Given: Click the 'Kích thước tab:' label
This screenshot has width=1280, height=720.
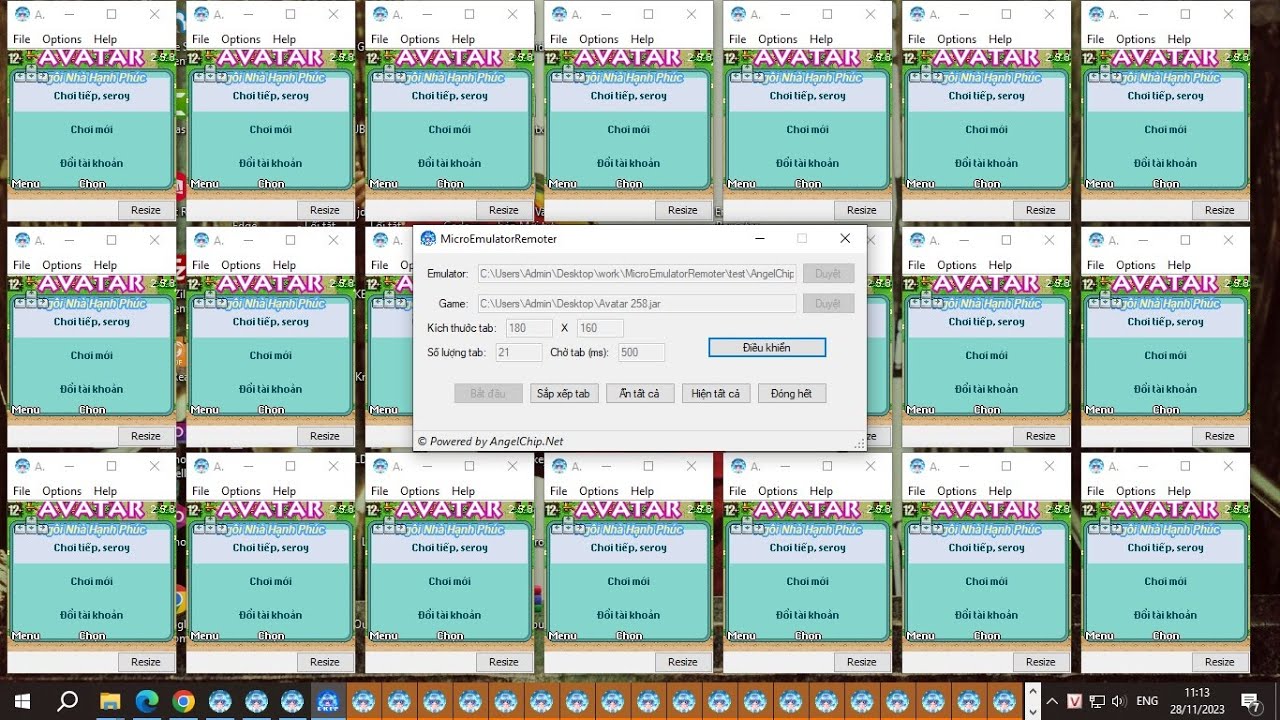Looking at the screenshot, I should point(461,328).
